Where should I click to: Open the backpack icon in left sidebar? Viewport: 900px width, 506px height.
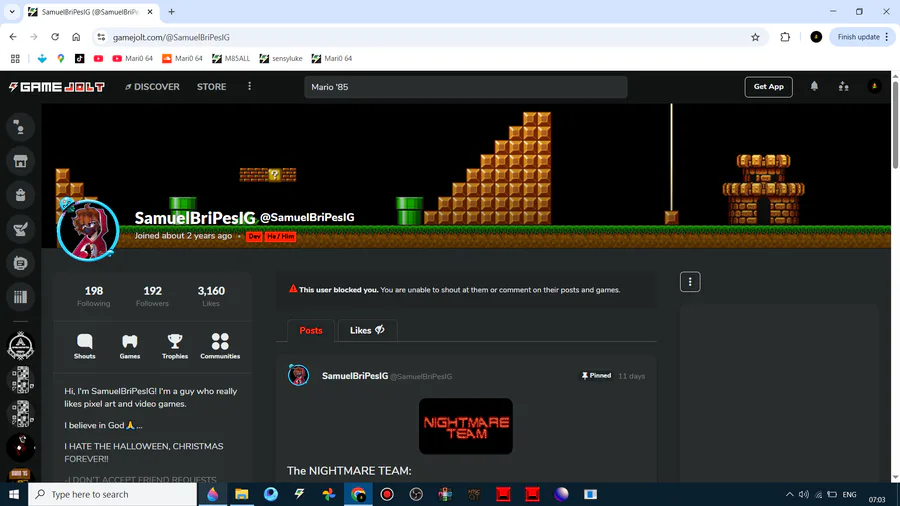pyautogui.click(x=20, y=195)
